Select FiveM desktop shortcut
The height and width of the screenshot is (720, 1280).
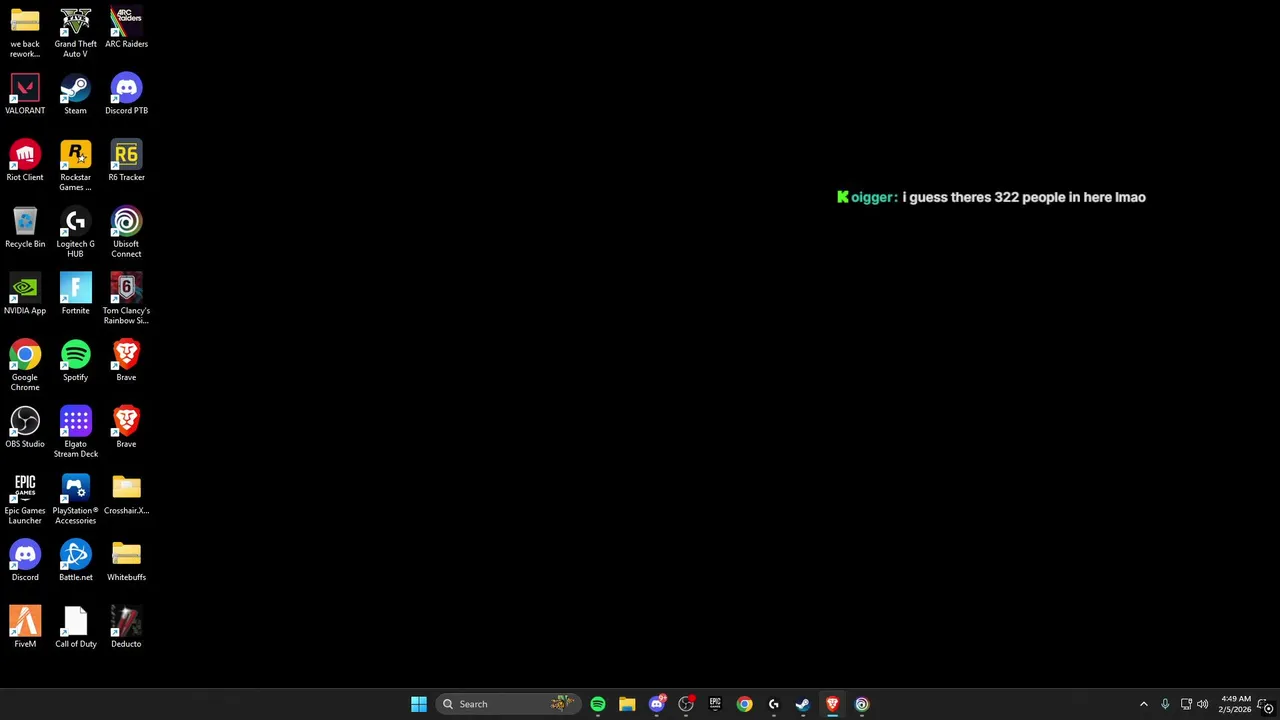click(25, 628)
